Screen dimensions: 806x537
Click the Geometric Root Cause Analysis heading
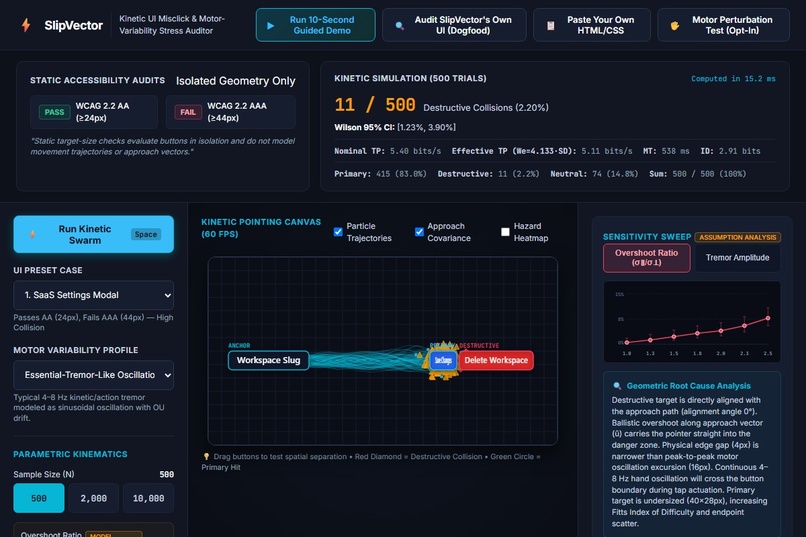pyautogui.click(x=689, y=386)
